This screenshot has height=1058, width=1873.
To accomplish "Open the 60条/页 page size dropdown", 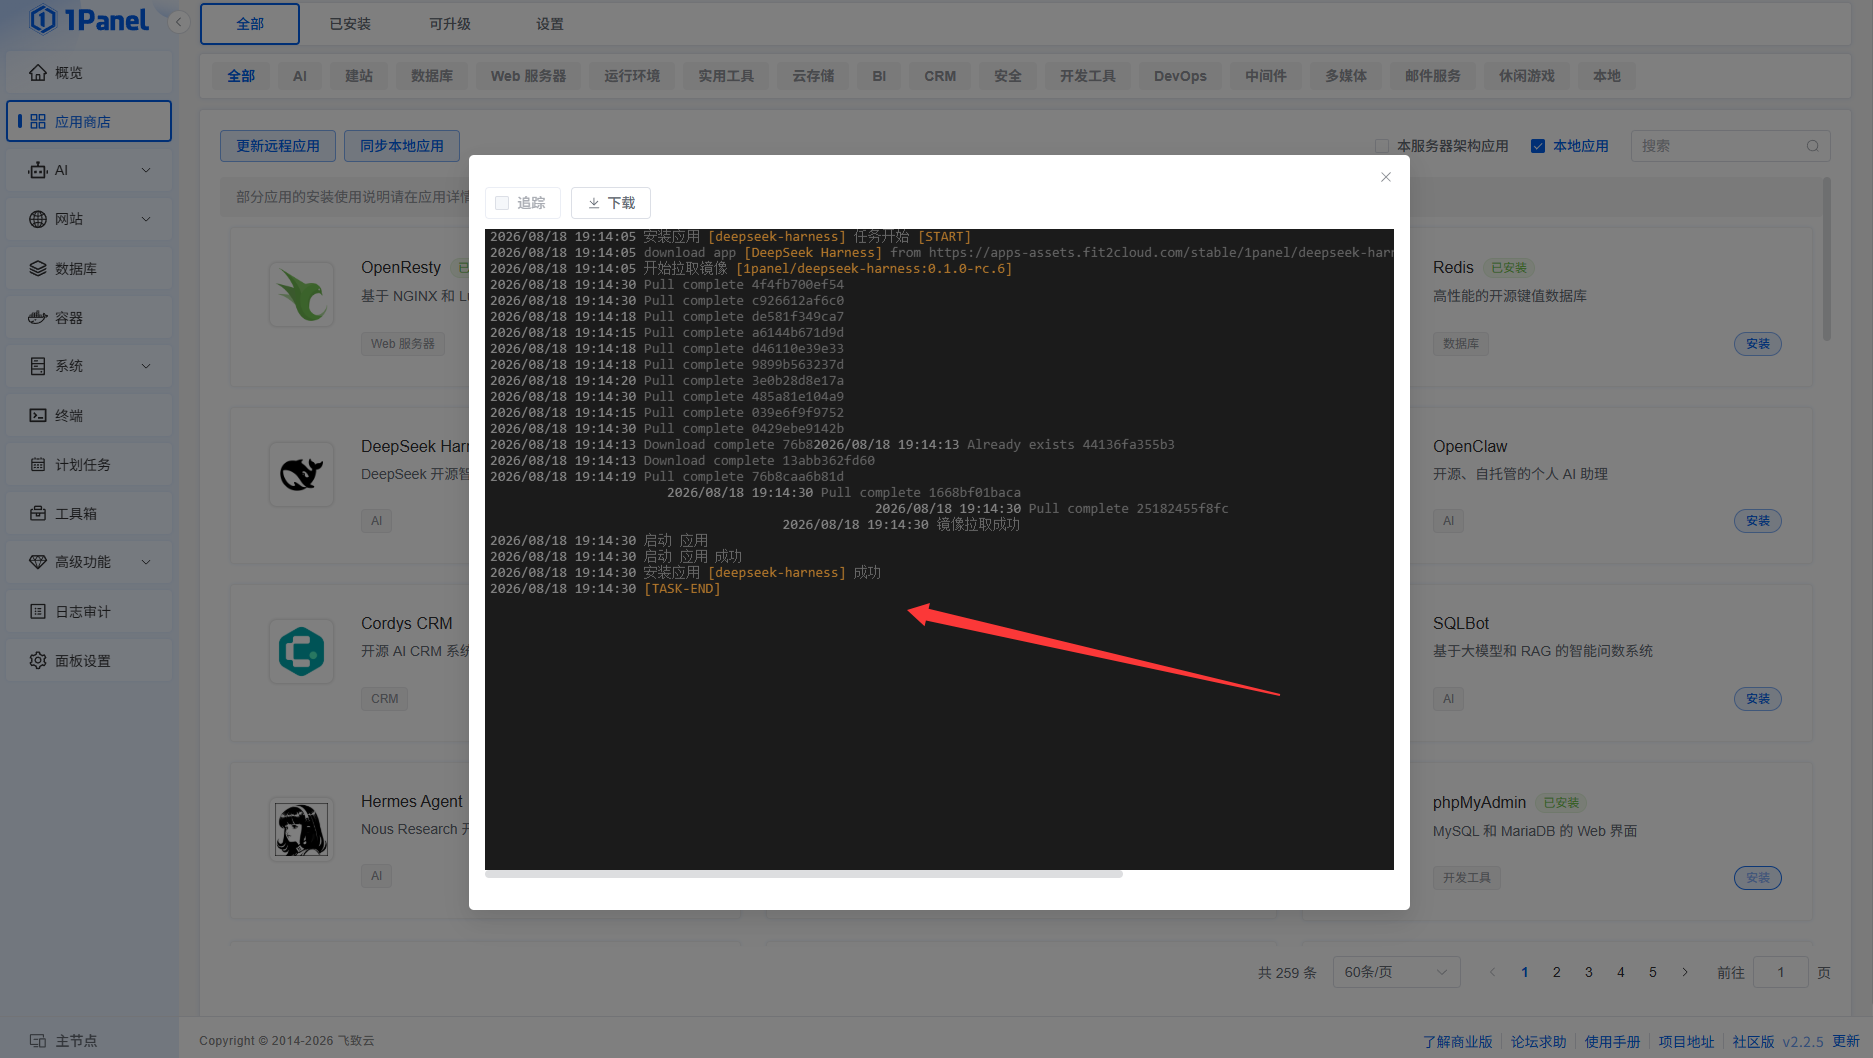I will pyautogui.click(x=1396, y=972).
